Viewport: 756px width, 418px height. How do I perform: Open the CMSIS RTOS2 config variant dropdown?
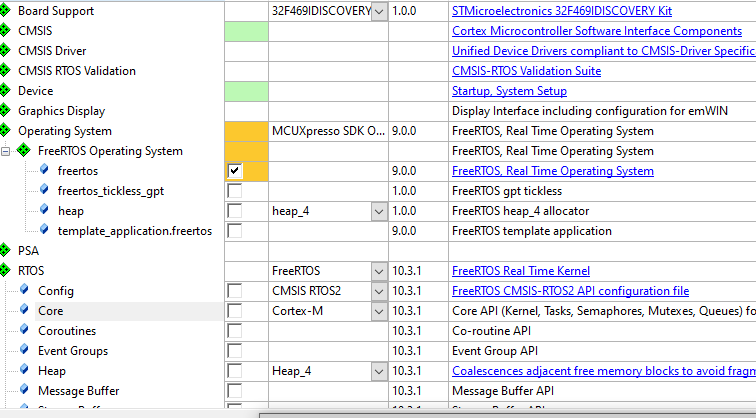pyautogui.click(x=379, y=291)
